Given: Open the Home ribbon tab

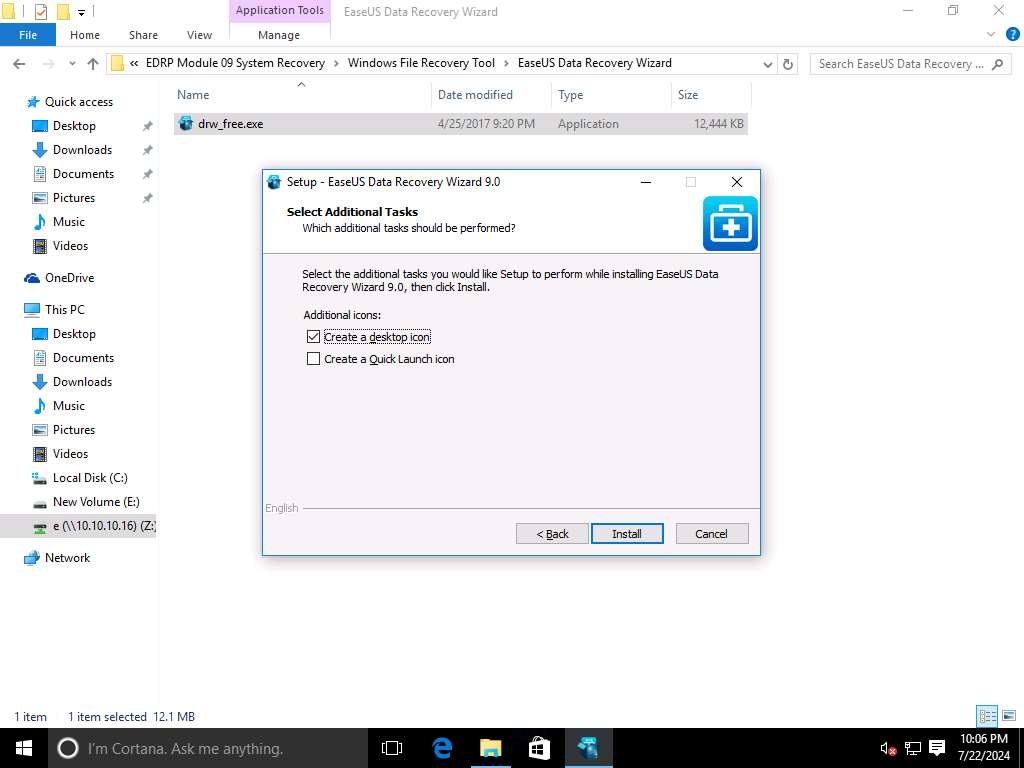Looking at the screenshot, I should [x=85, y=35].
